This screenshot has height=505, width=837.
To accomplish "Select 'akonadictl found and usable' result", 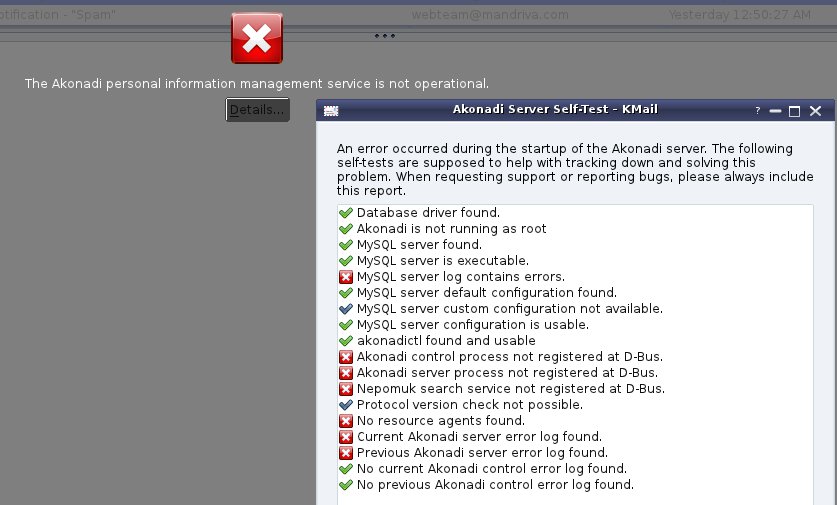I will (x=575, y=341).
